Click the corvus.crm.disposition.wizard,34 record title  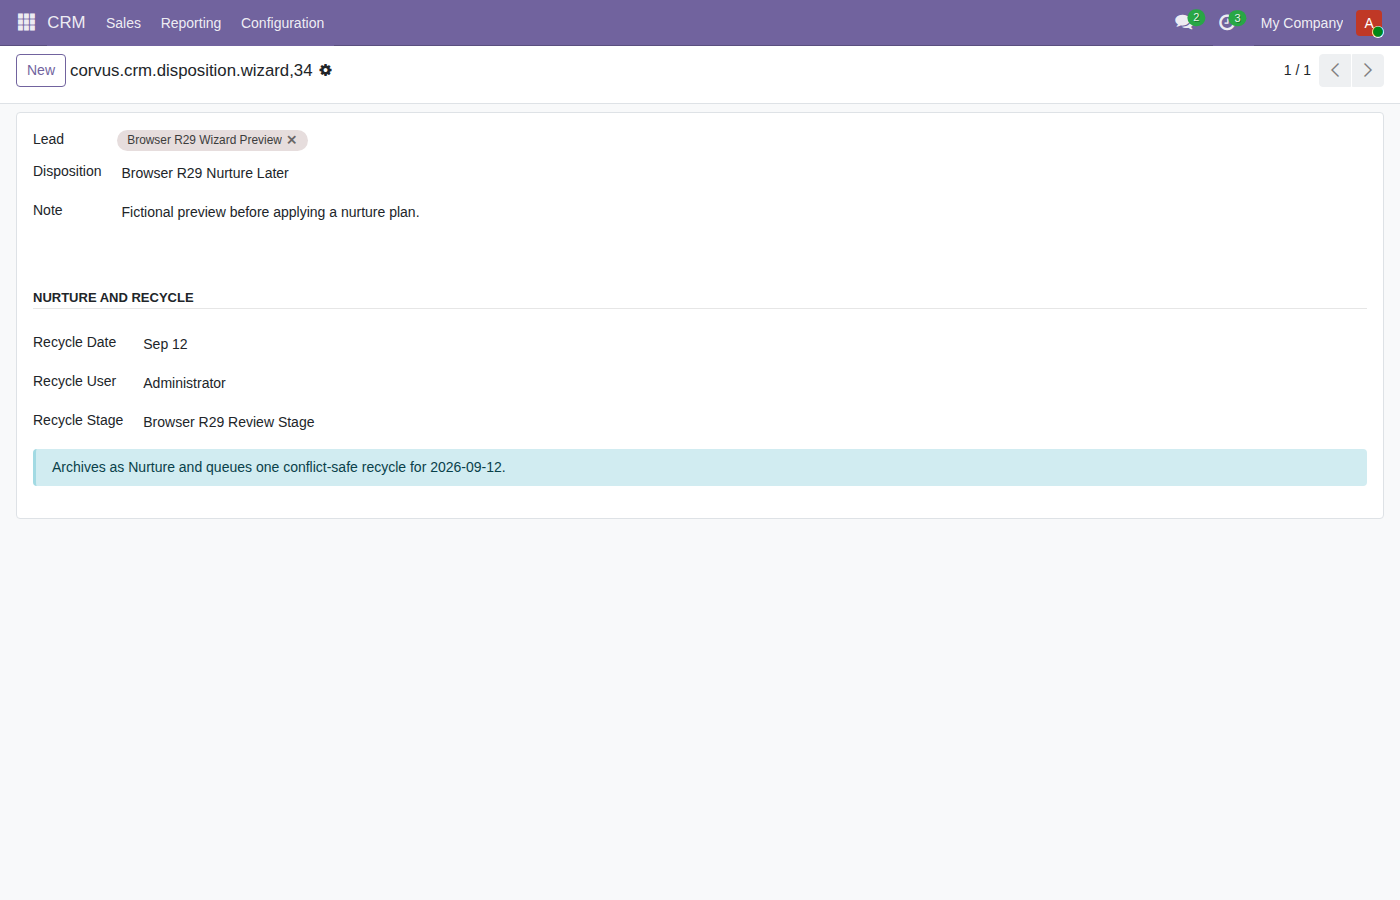pos(191,70)
